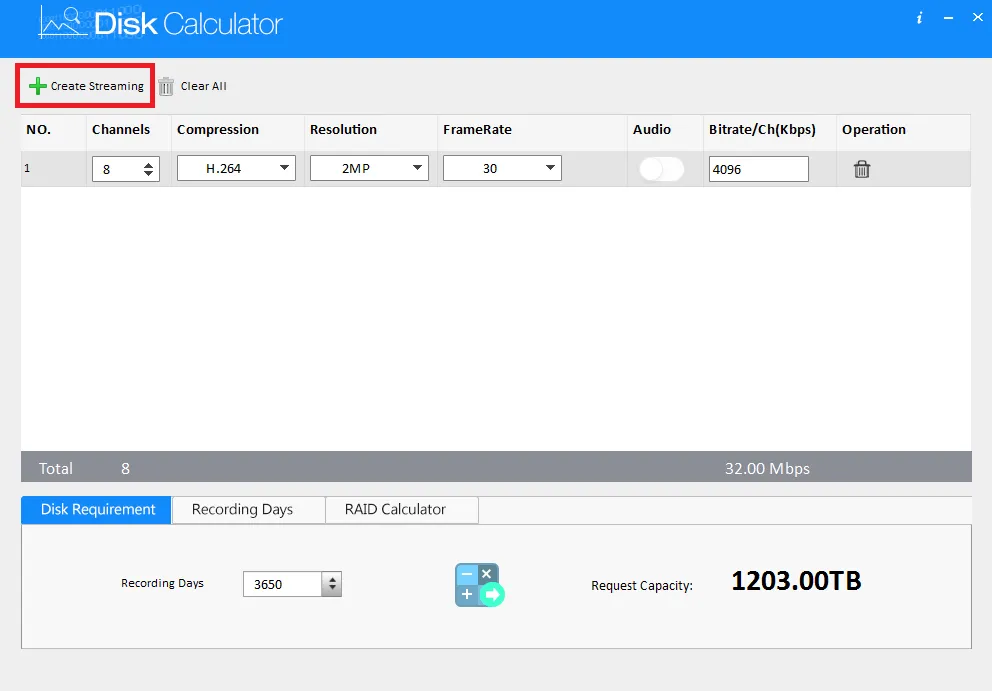Viewport: 992px width, 691px height.
Task: Expand the Resolution 2MP dropdown
Action: [x=369, y=168]
